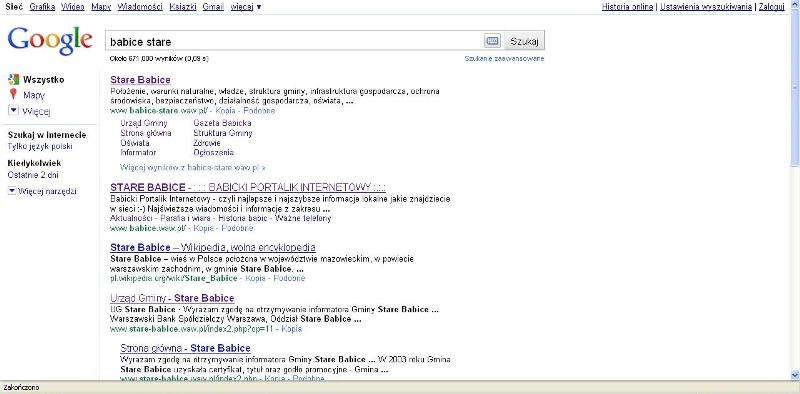
Task: Open the on-screen keyboard icon in search box
Action: tap(492, 41)
